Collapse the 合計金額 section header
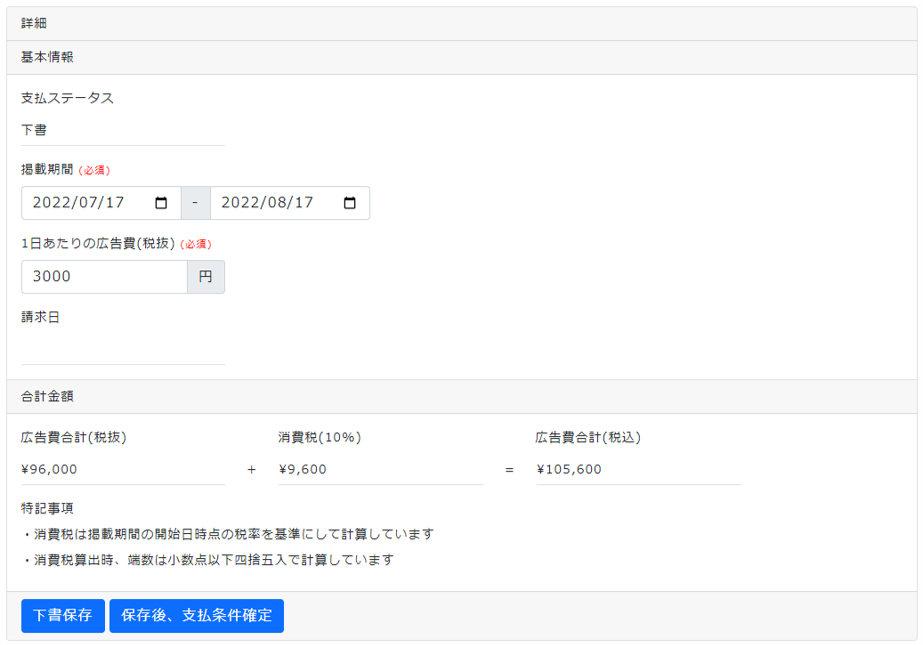 coord(462,396)
